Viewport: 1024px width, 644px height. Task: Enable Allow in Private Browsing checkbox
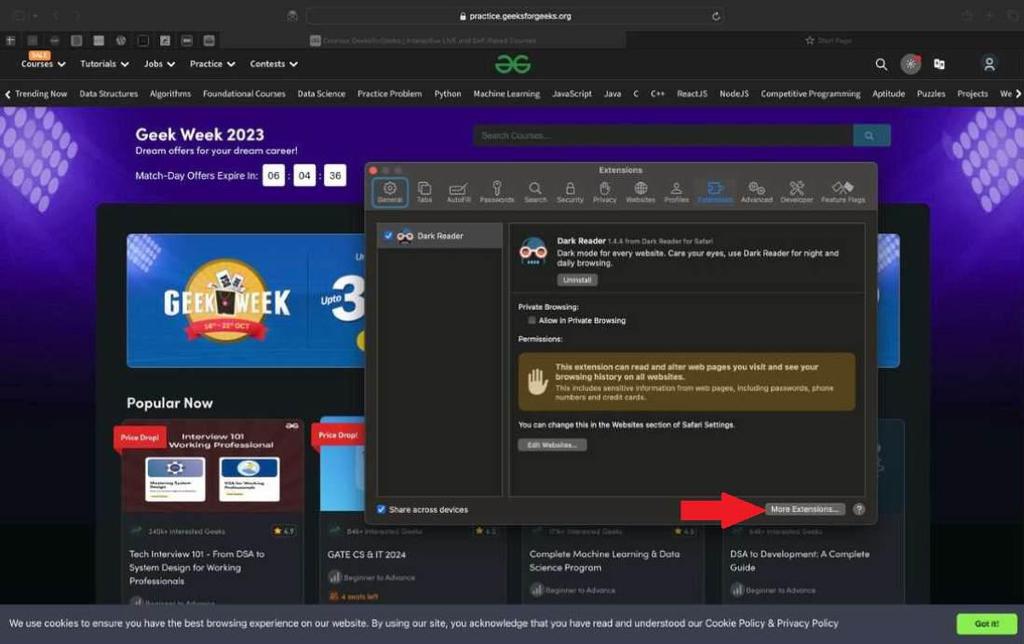point(532,321)
